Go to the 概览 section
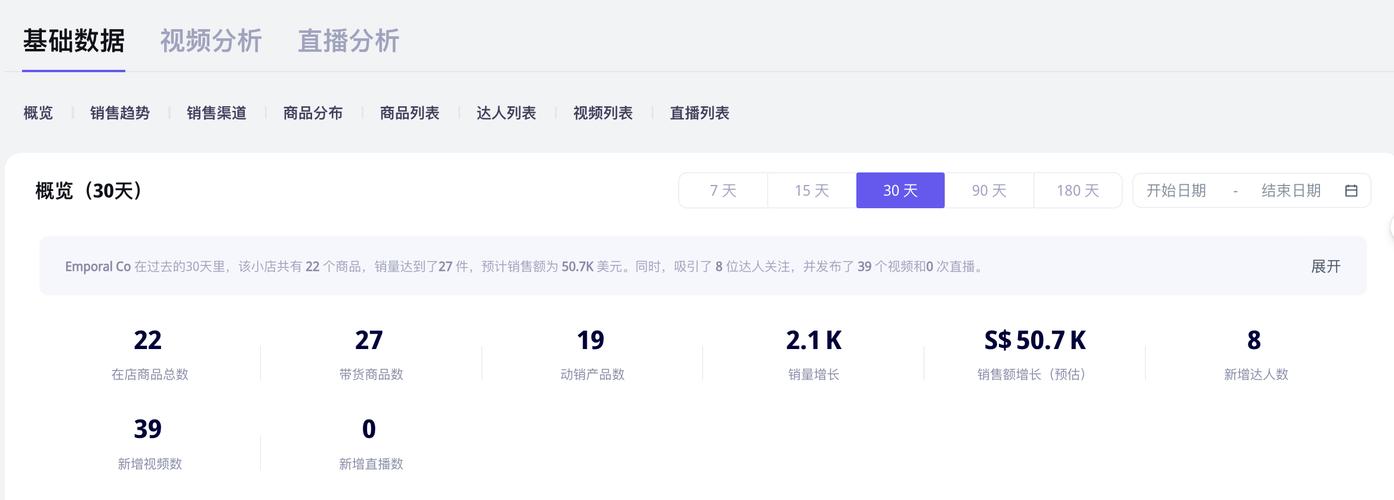 [x=38, y=113]
